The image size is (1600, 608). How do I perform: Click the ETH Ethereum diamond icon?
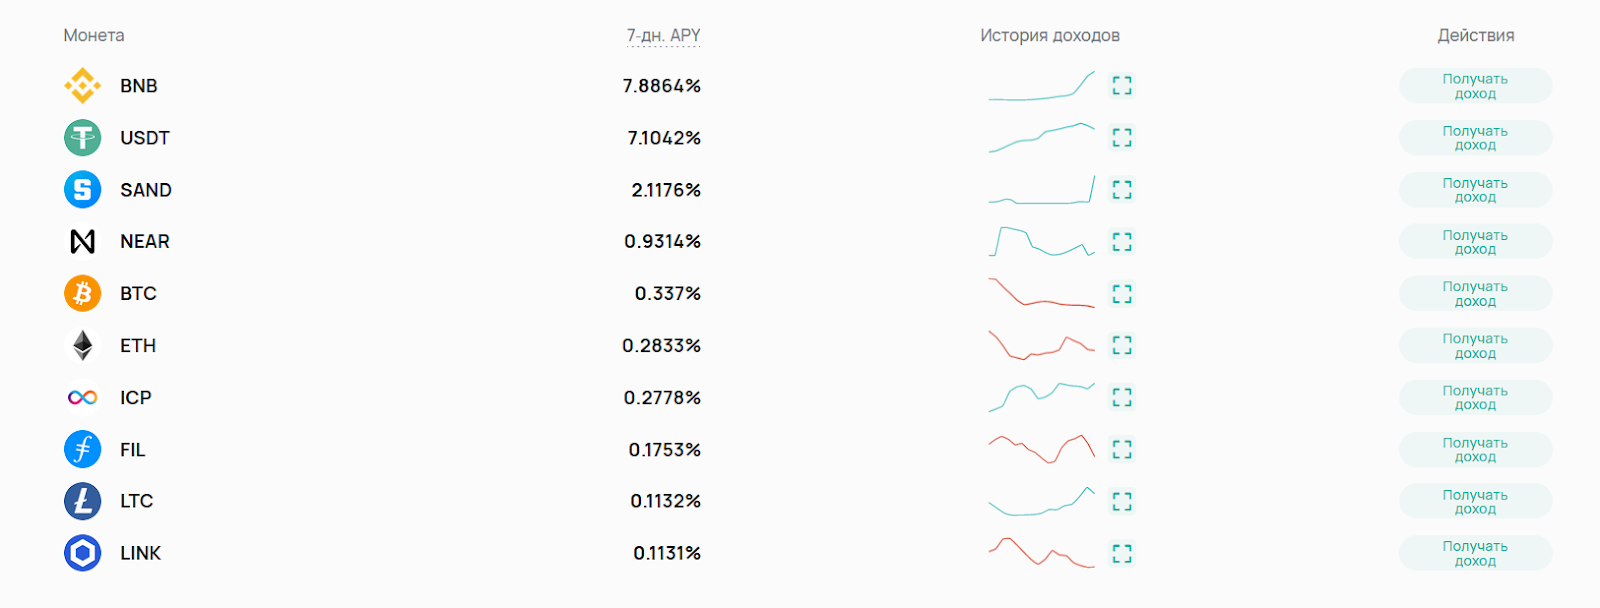(82, 345)
